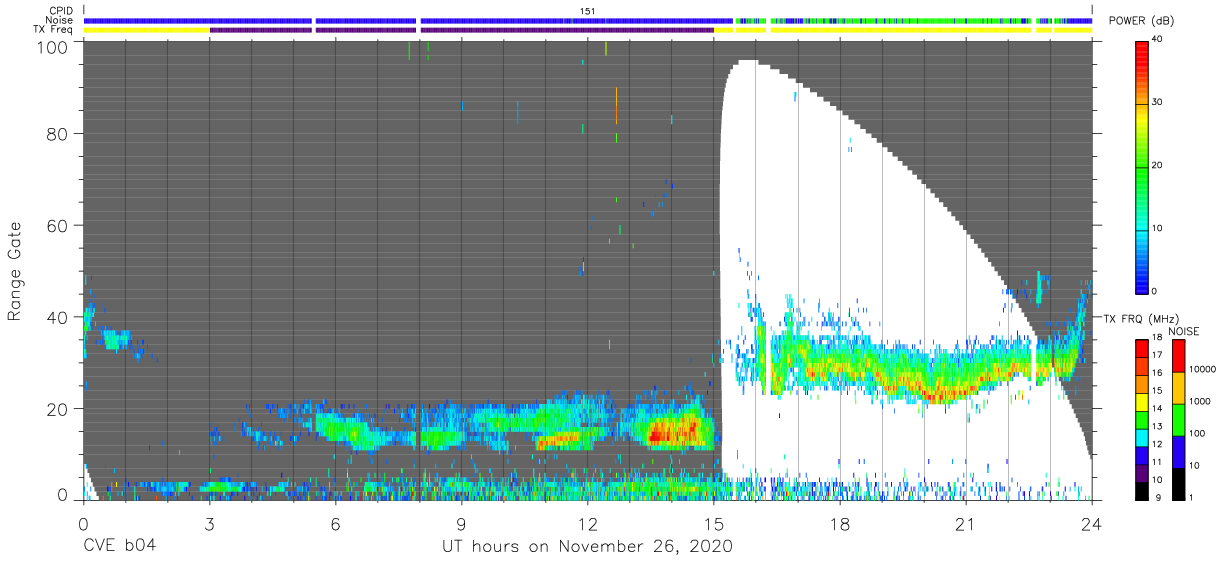This screenshot has height=567, width=1228.
Task: Click the 21 hour tick label on the time axis
Action: [x=965, y=522]
